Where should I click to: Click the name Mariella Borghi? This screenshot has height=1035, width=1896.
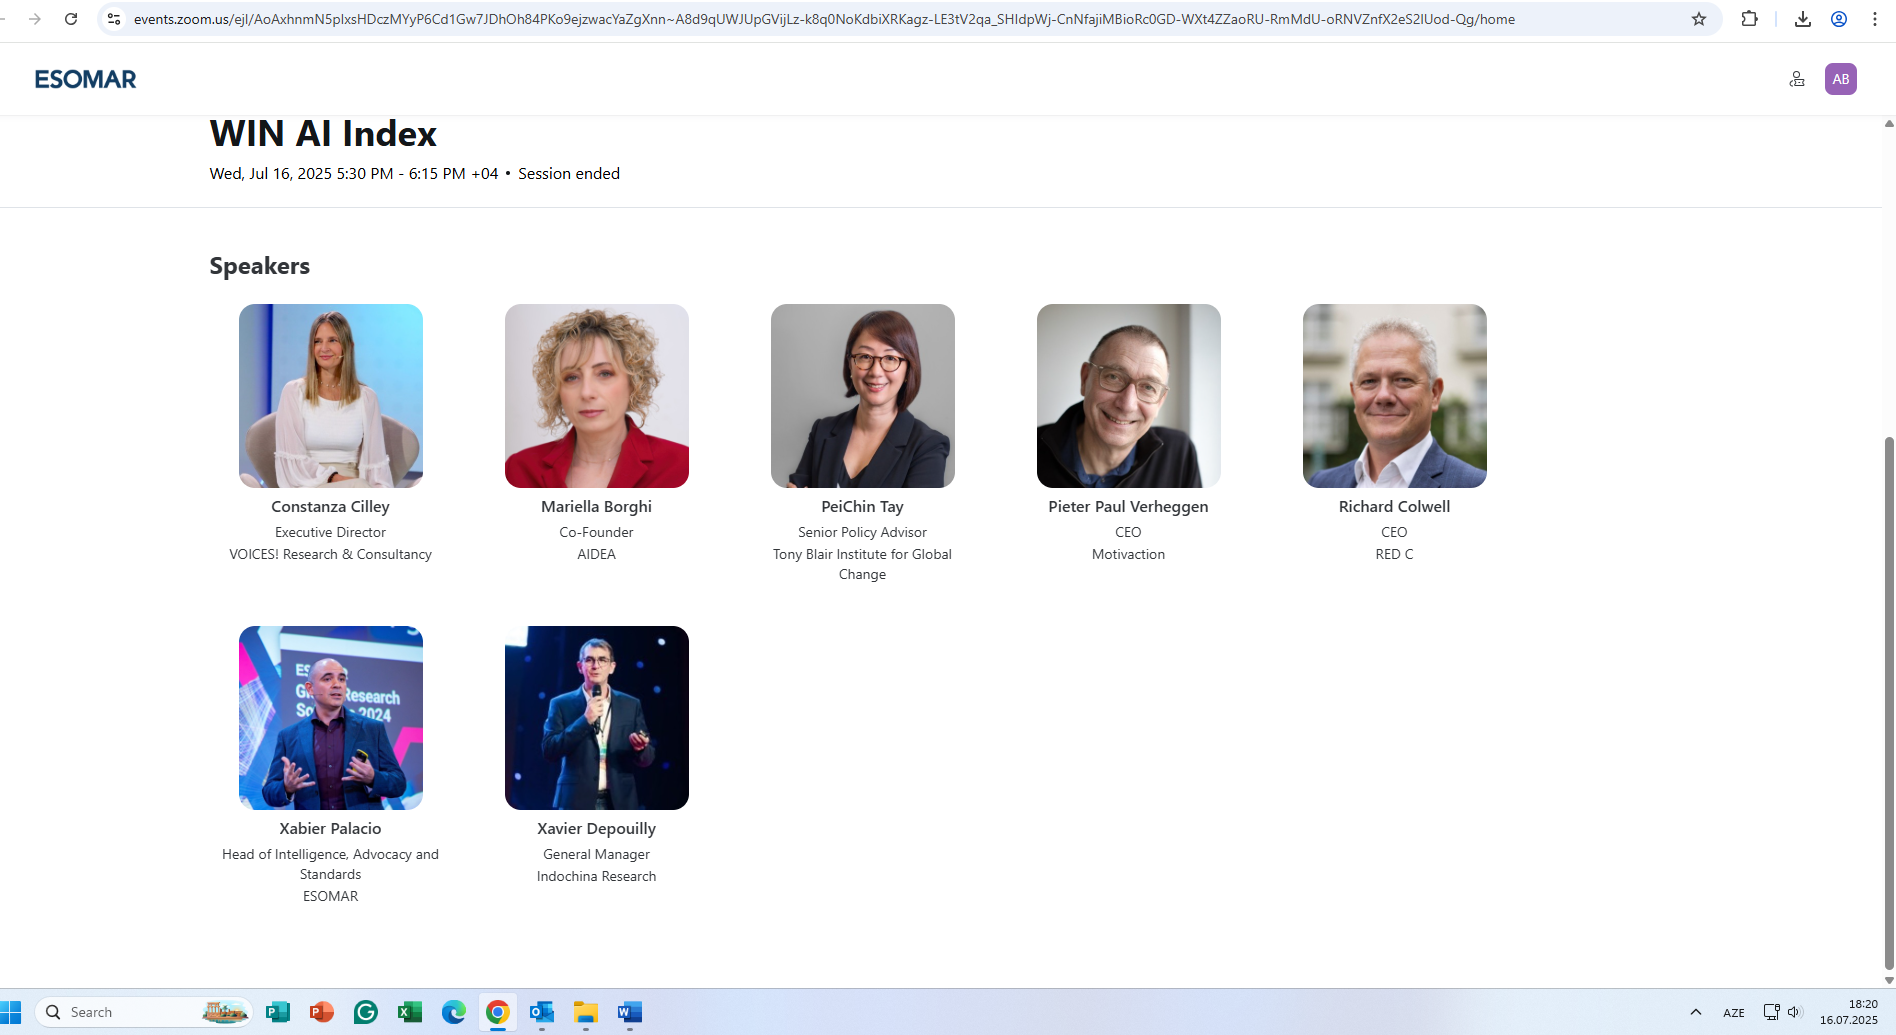tap(597, 507)
